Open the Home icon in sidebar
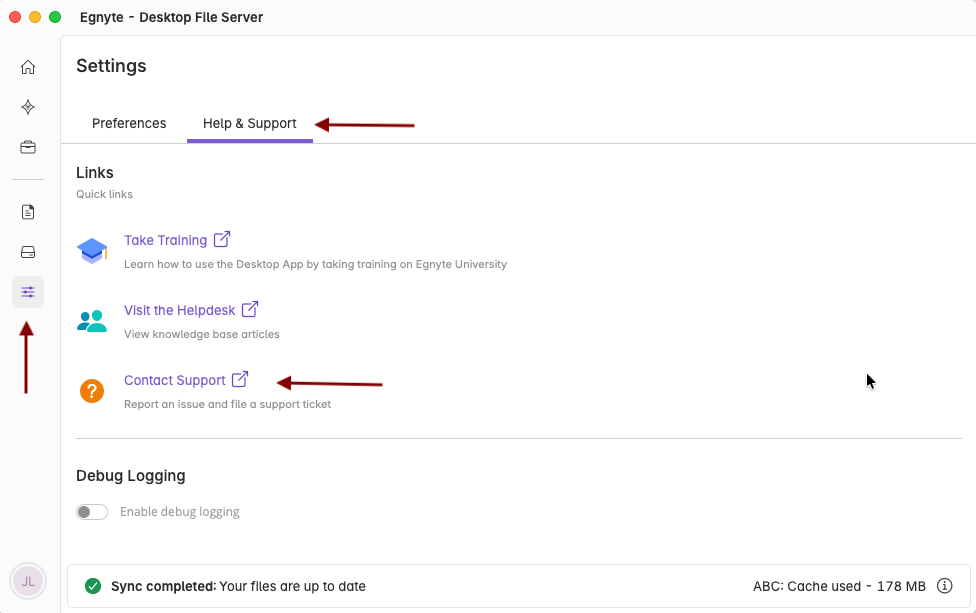 (28, 67)
